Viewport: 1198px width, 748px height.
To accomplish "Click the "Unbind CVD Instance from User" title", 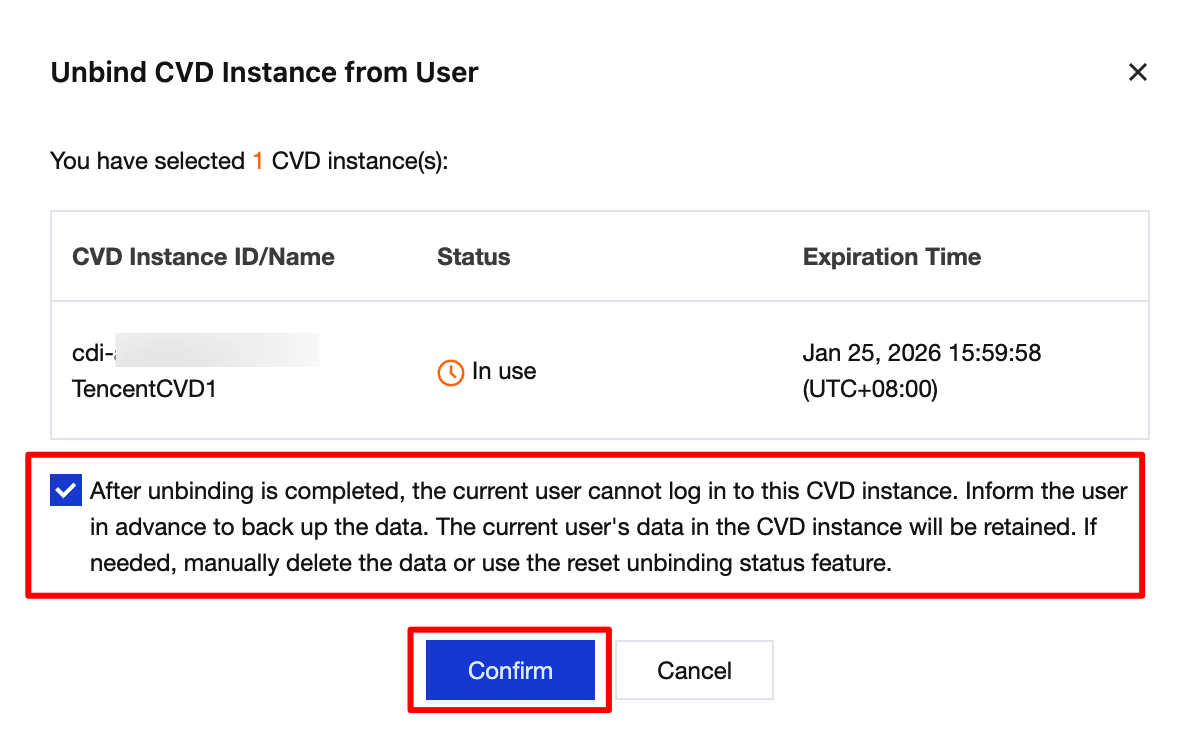I will click(x=264, y=73).
